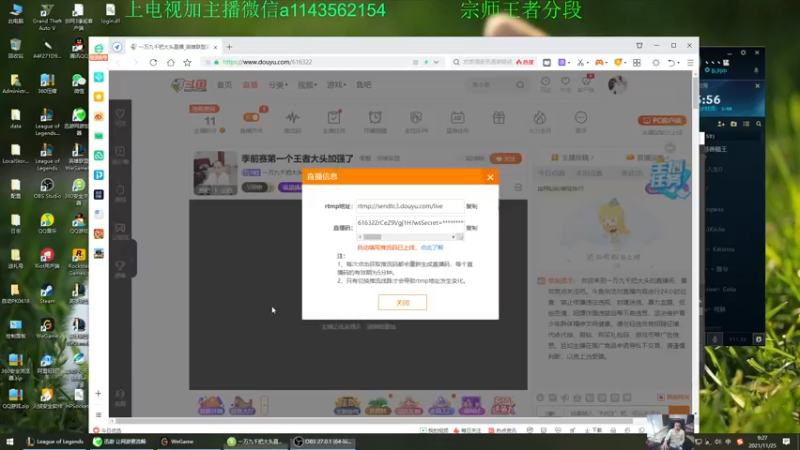Add sidebar app with plus icon
The image size is (800, 450).
[98, 393]
